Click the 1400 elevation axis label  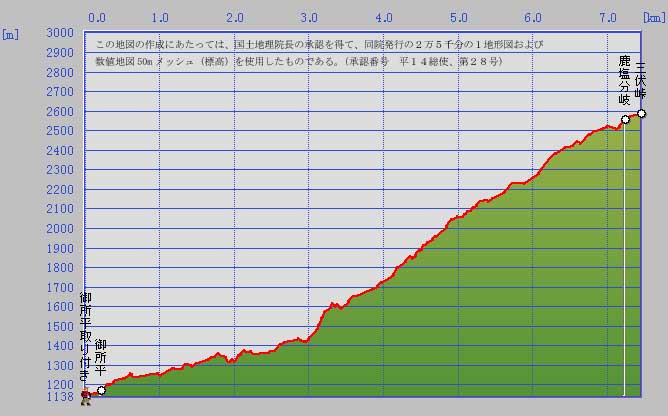[x=60, y=346]
